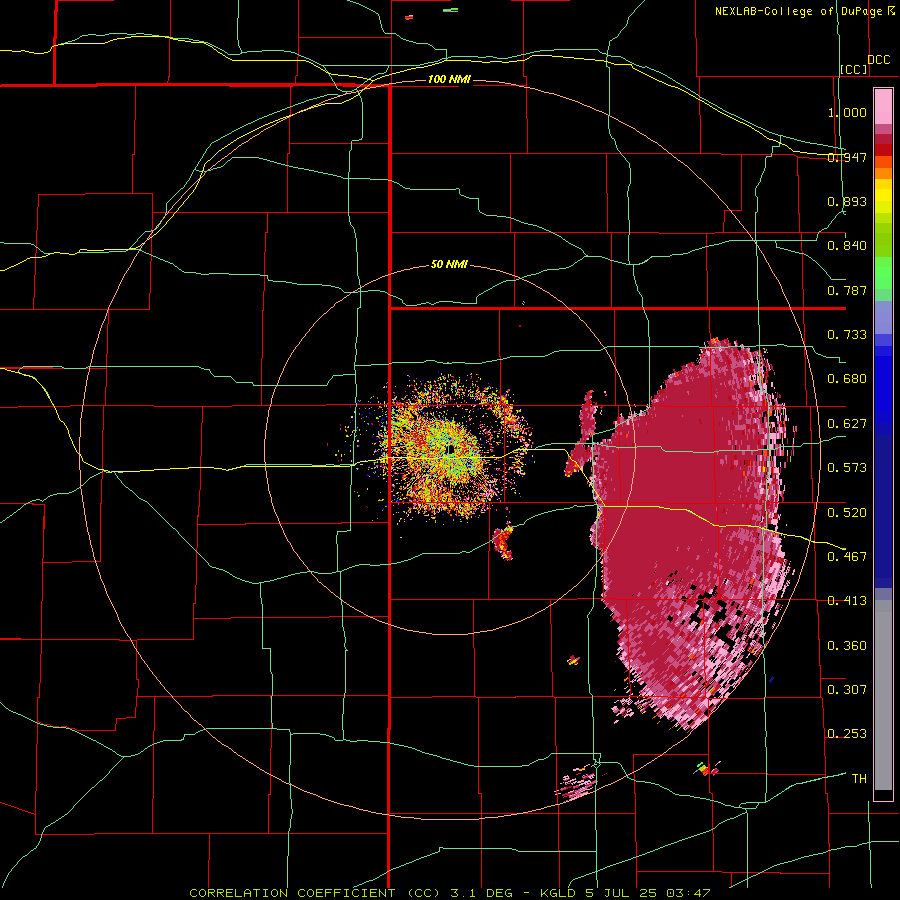
Task: Click the 0.733 scale value
Action: pos(847,335)
